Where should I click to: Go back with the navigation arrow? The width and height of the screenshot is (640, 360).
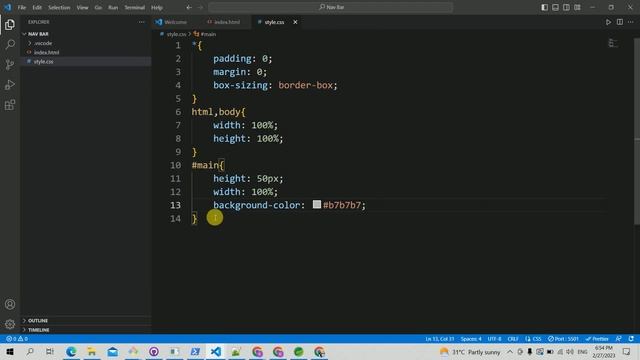point(189,7)
